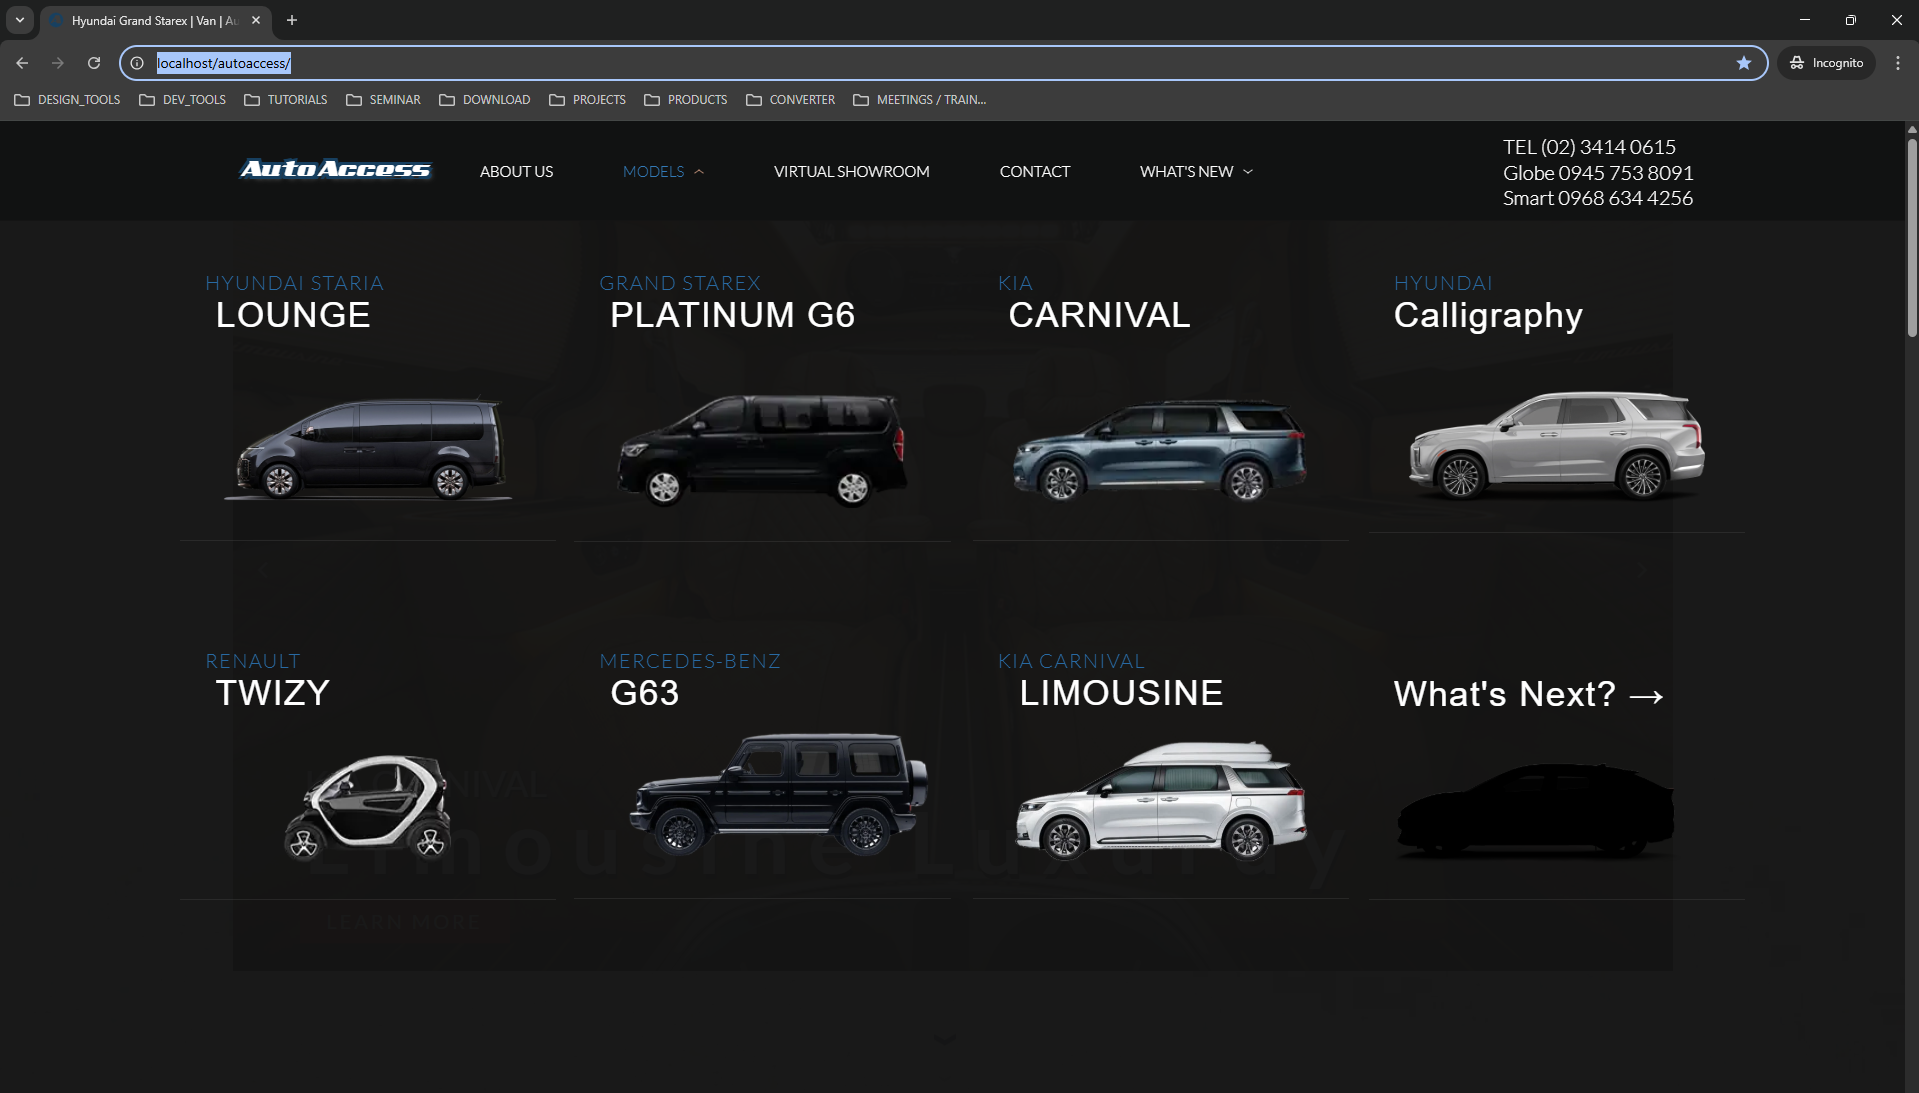Open the tab search dropdown arrow
1919x1093 pixels.
click(x=20, y=20)
